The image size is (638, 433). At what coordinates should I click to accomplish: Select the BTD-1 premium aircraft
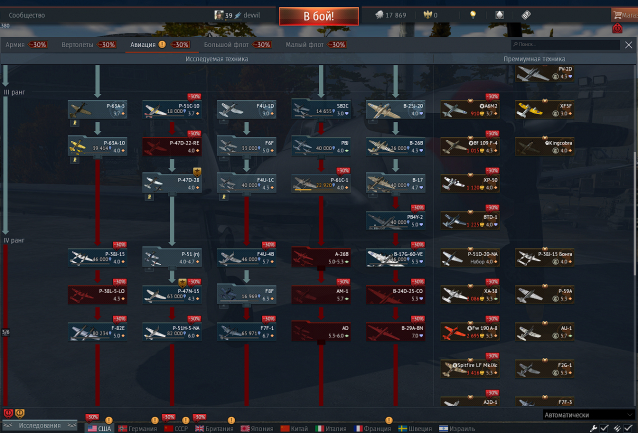(x=470, y=221)
